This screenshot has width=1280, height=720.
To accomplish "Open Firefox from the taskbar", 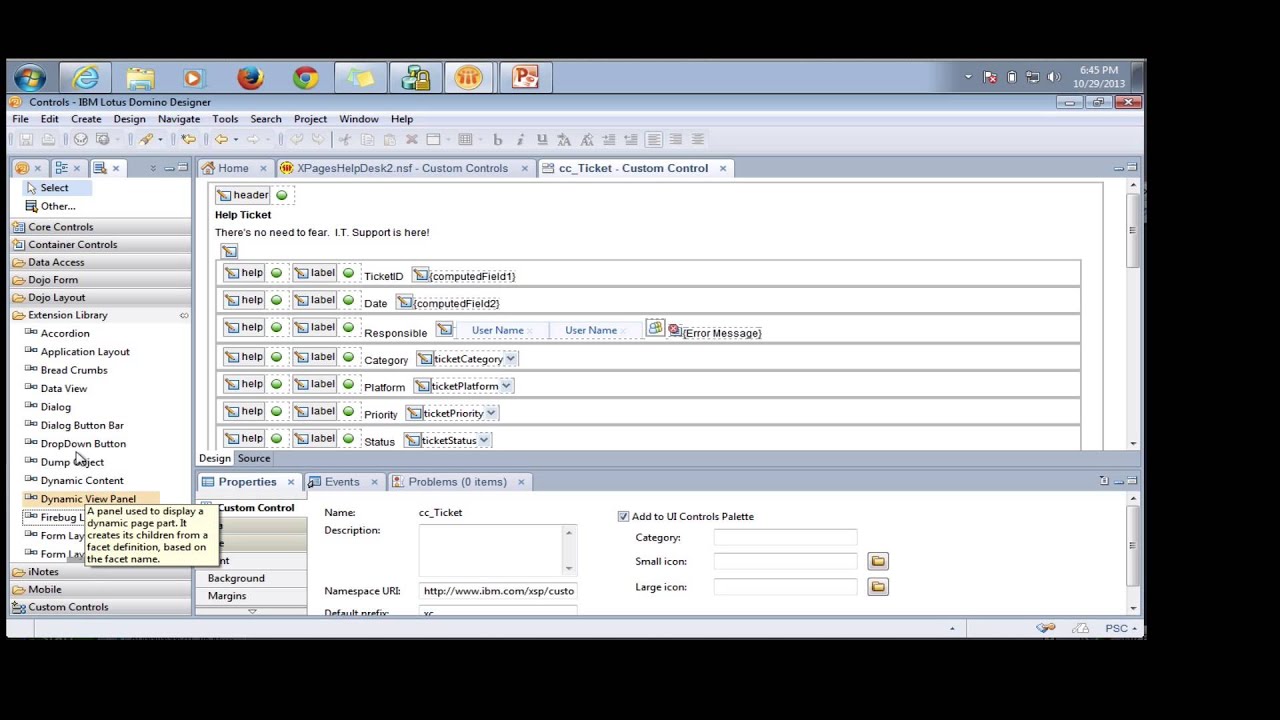I will (x=250, y=78).
